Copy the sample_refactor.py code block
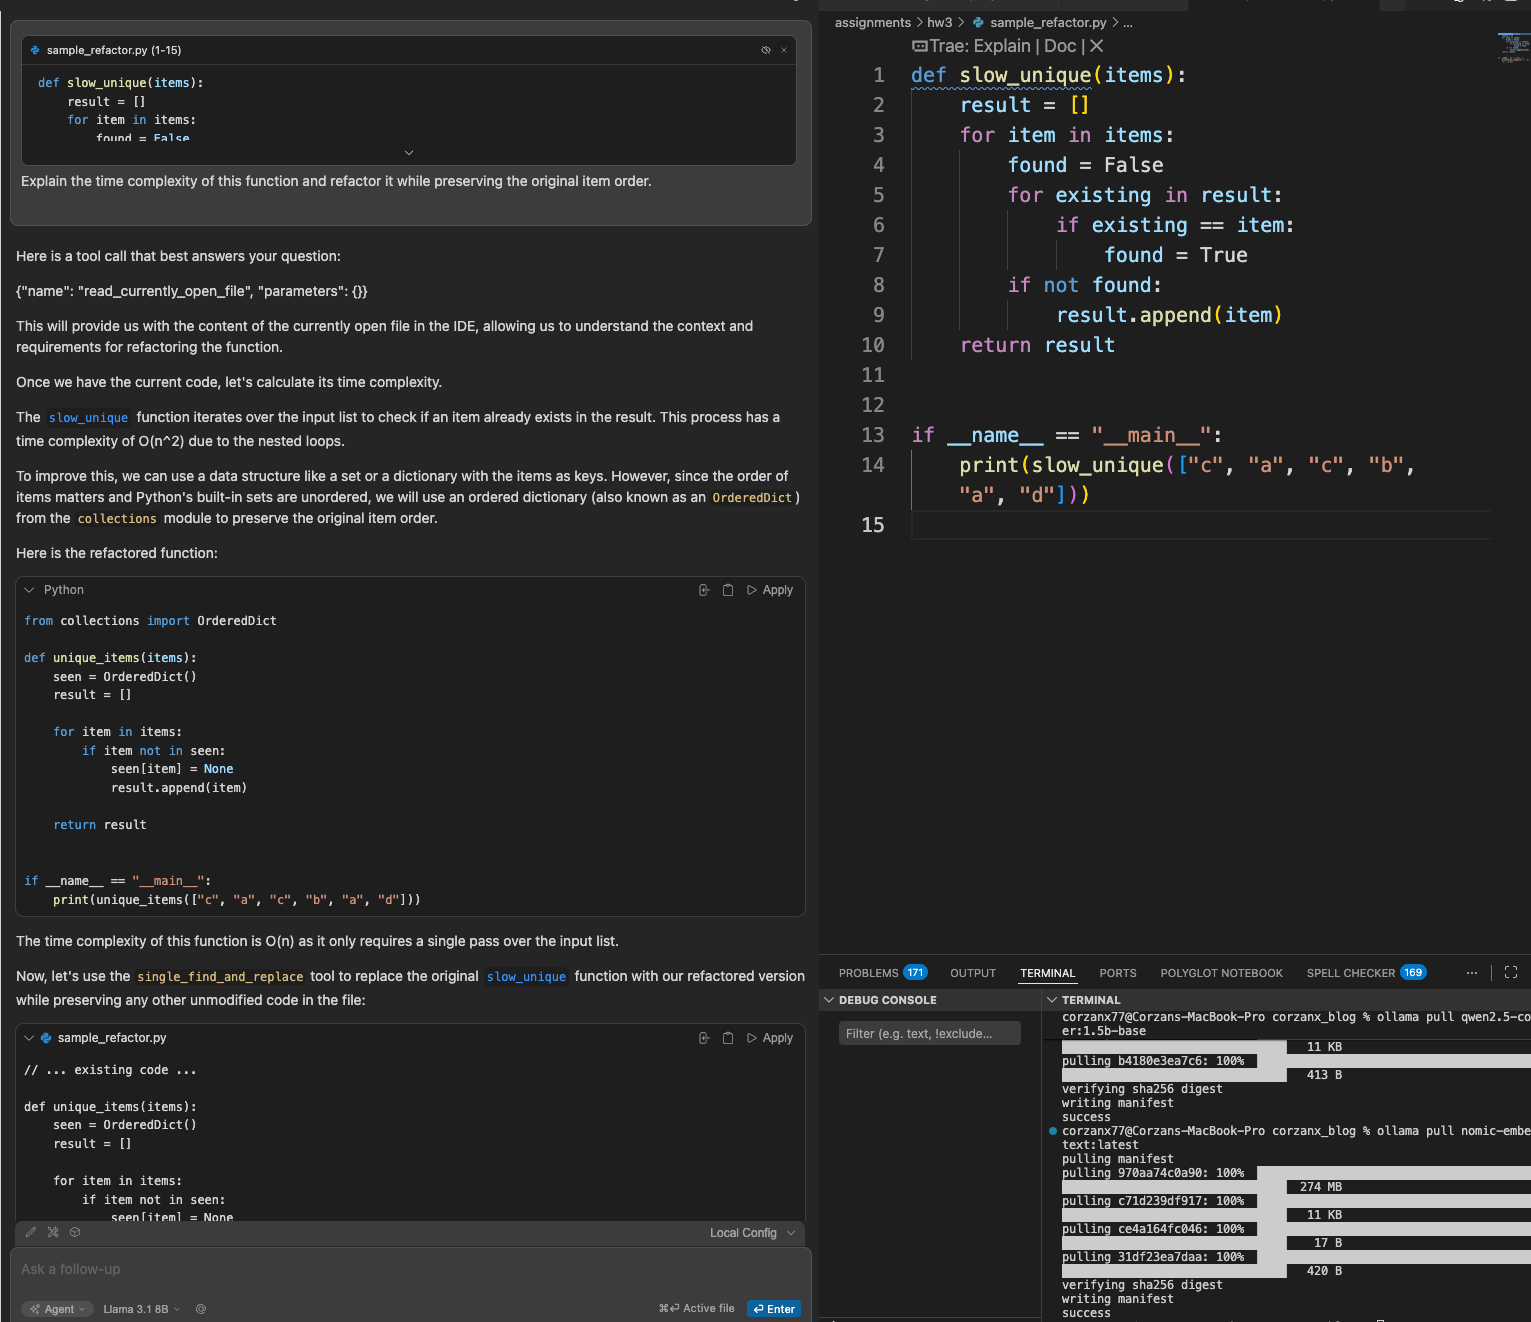Image resolution: width=1531 pixels, height=1322 pixels. pyautogui.click(x=728, y=1038)
